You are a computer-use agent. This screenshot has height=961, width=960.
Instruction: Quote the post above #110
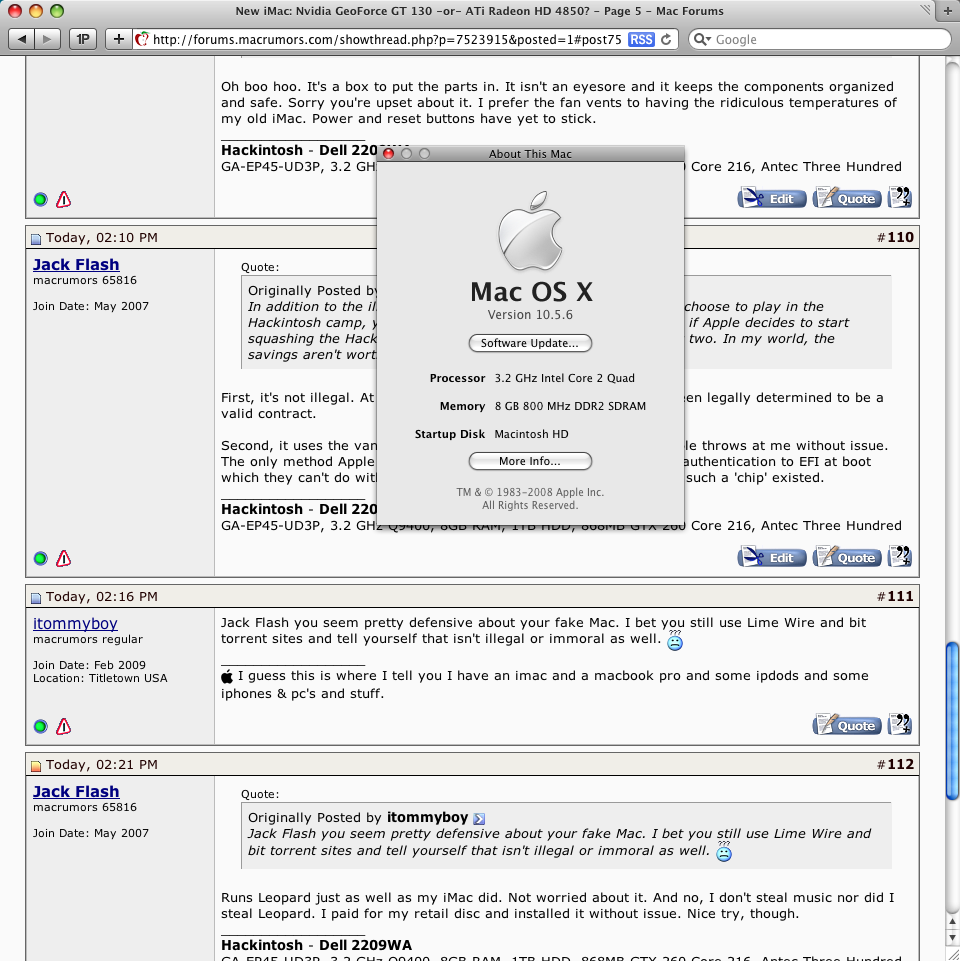(847, 199)
